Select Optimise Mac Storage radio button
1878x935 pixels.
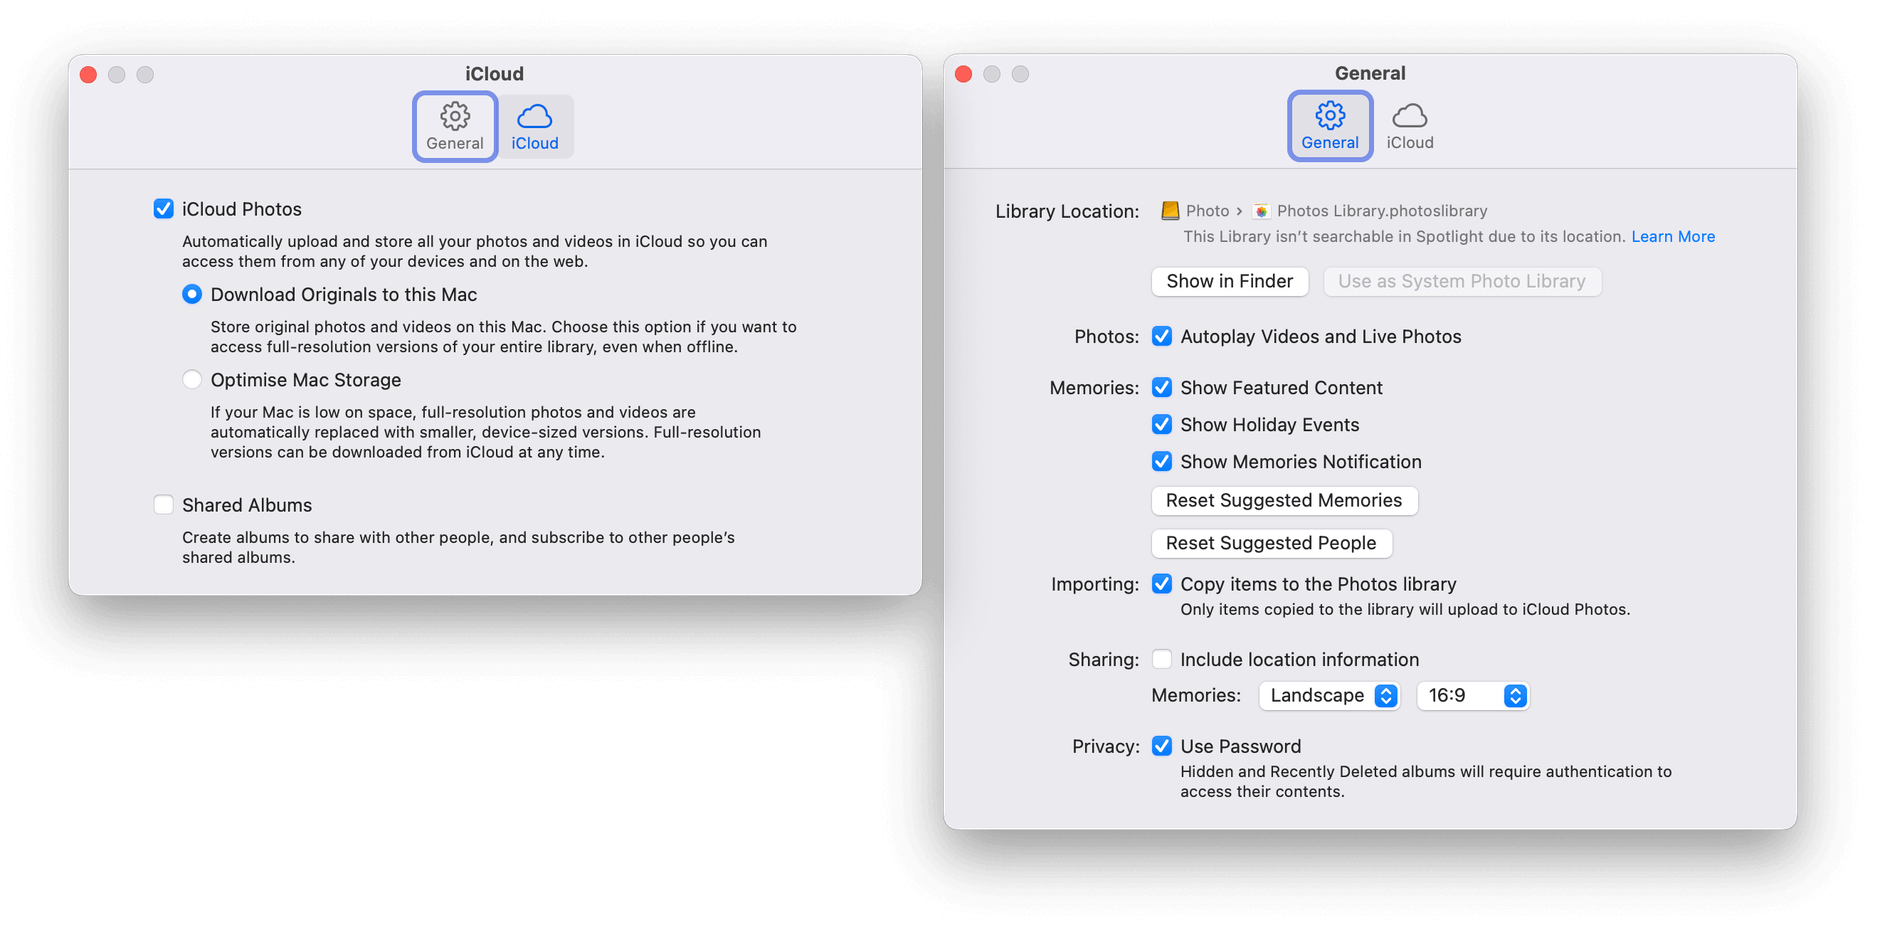[x=192, y=380]
